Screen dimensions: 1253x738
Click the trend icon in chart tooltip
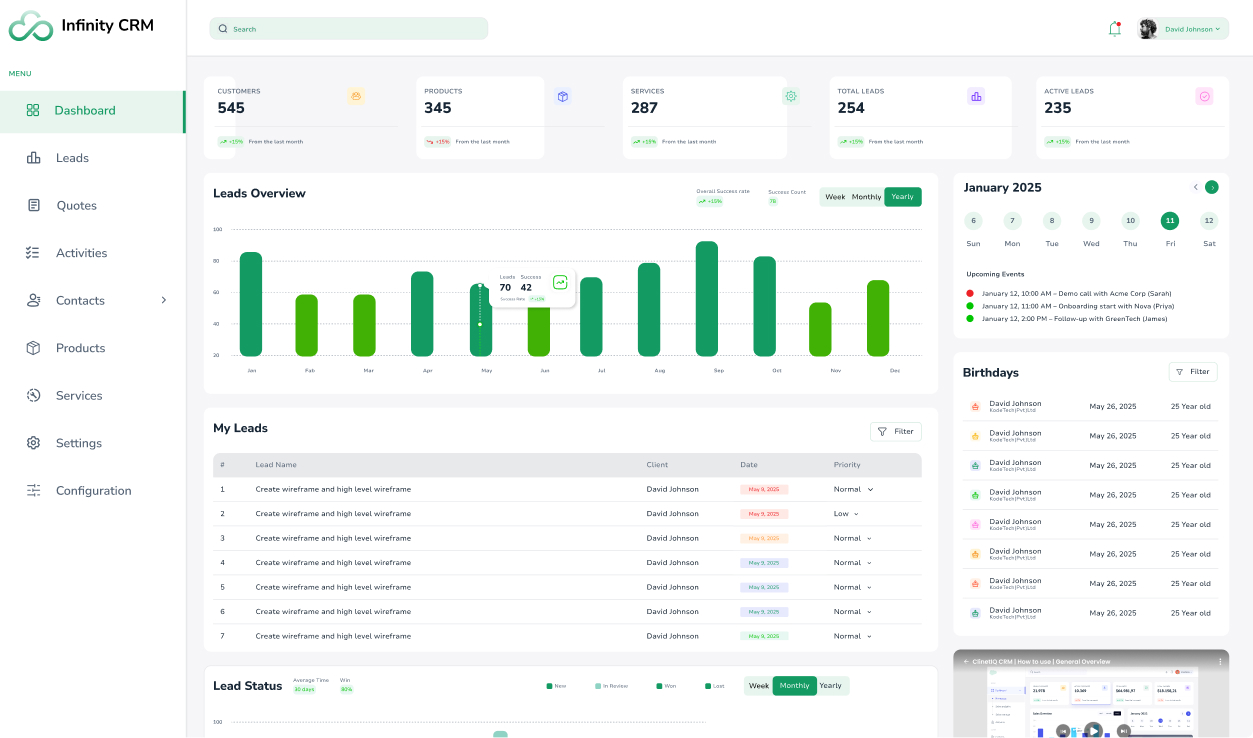point(560,282)
